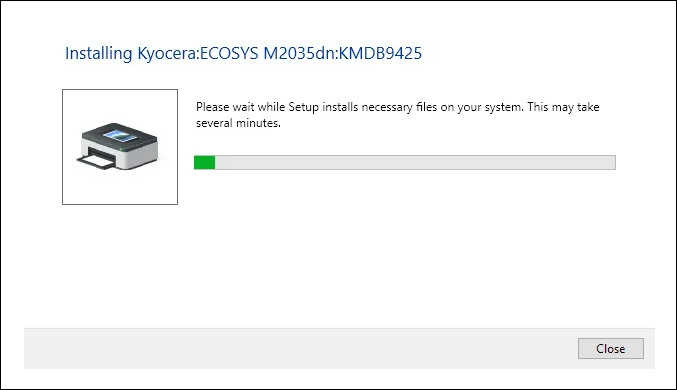Click the blank white area below the progress bar
This screenshot has height=390, width=677.
tap(405, 246)
